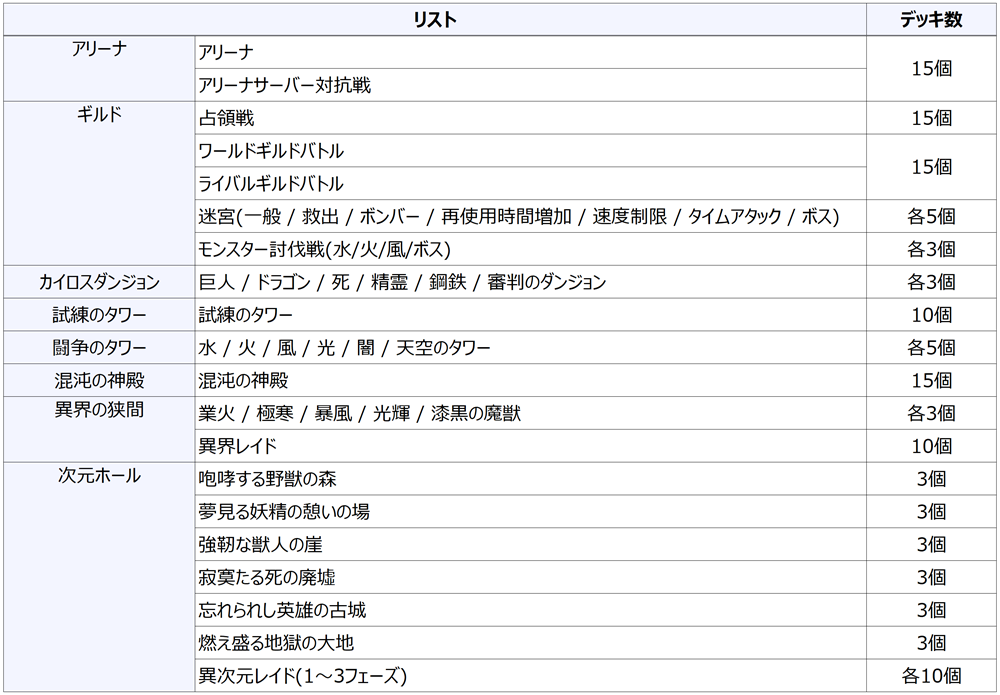Click the ライバルギルドバトル entry
This screenshot has height=695, width=1000.
(x=272, y=184)
